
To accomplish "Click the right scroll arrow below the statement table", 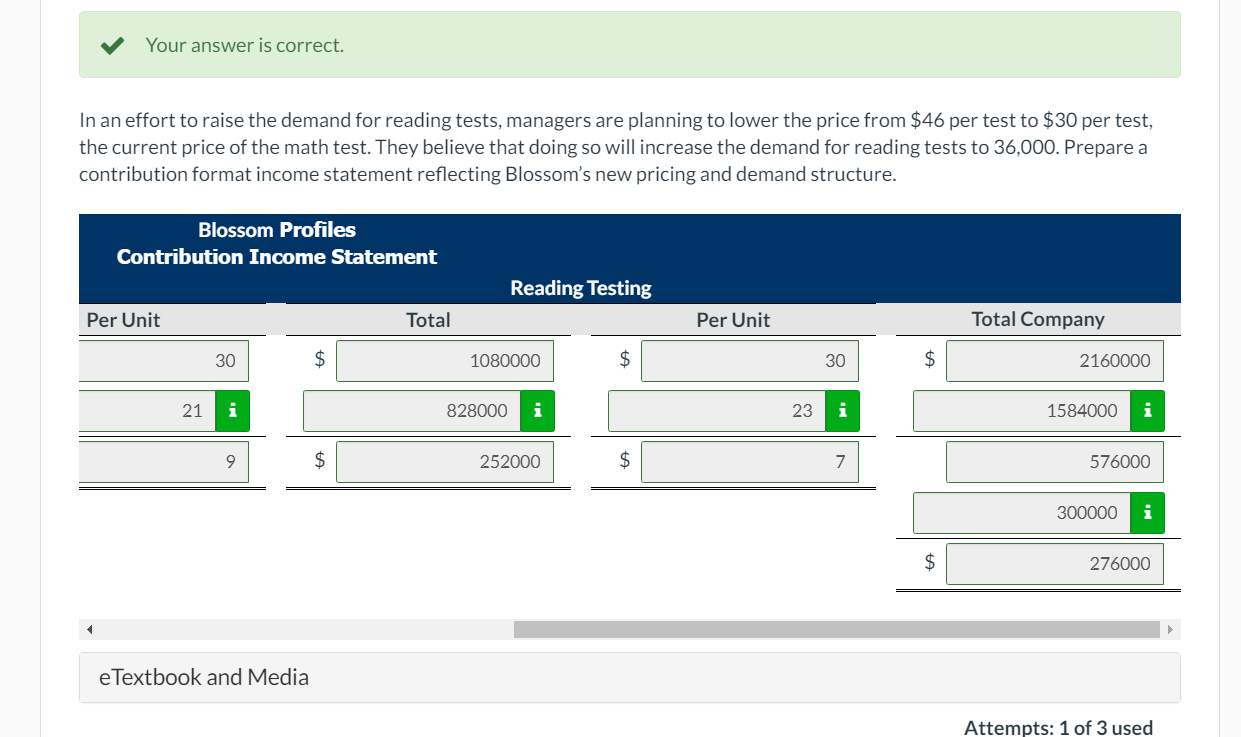I will pyautogui.click(x=1172, y=629).
